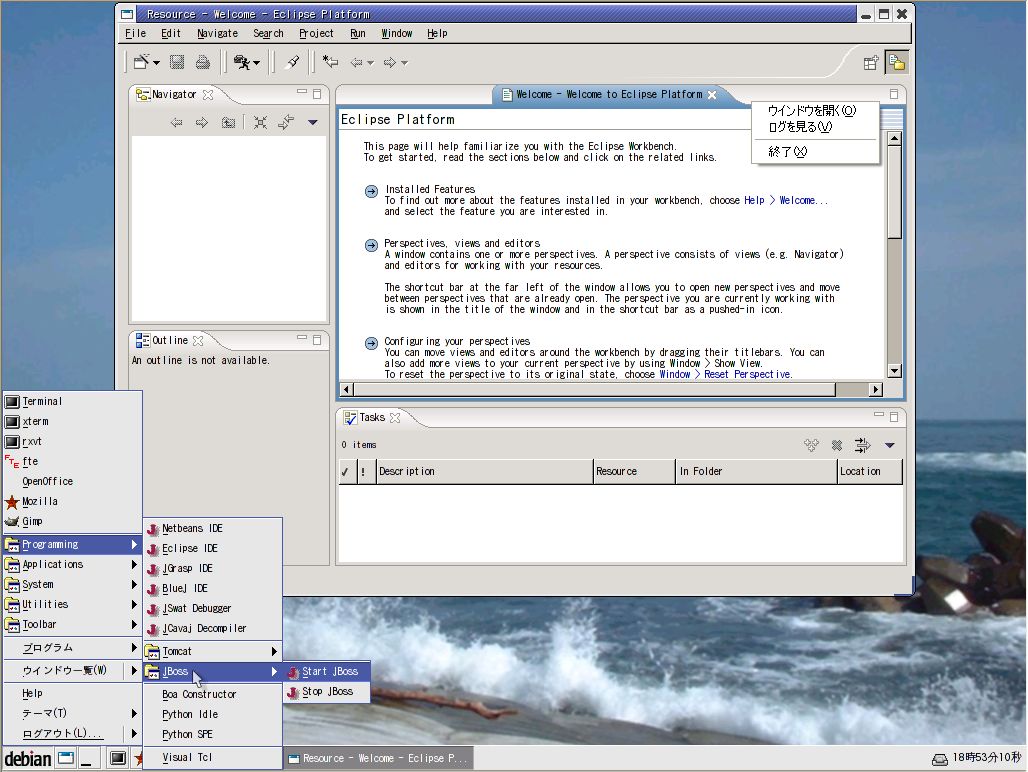The image size is (1028, 772).
Task: Click the Tasks Delete icon
Action: [x=837, y=446]
